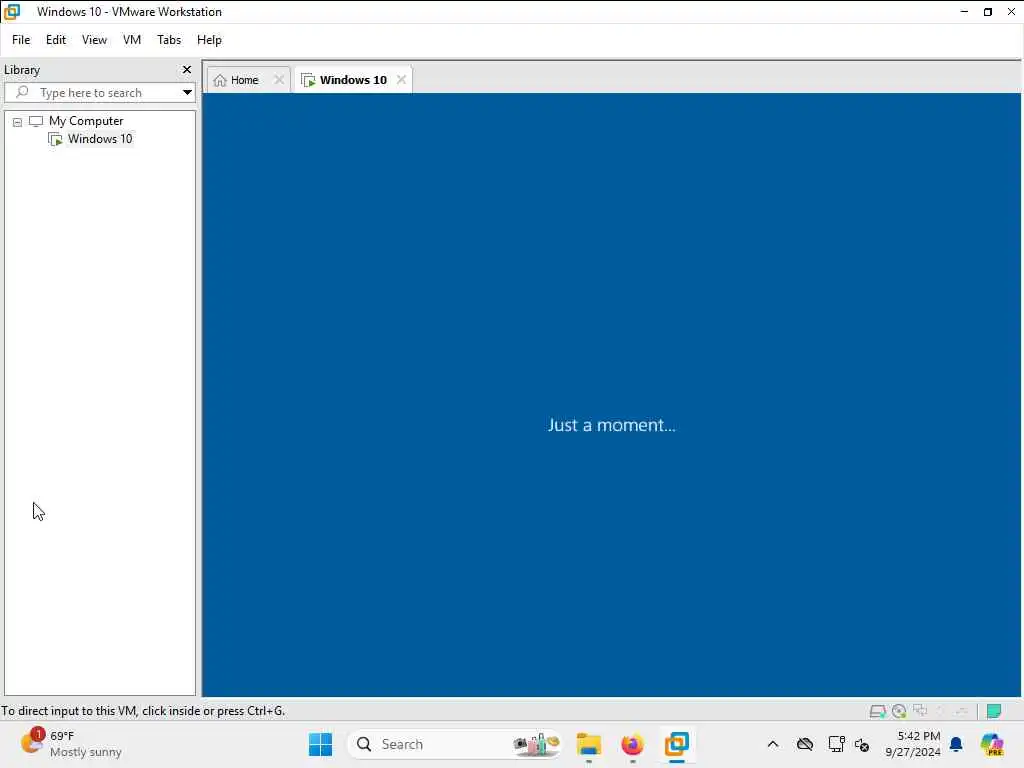Close the Home tab
The width and height of the screenshot is (1024, 768).
tap(279, 80)
